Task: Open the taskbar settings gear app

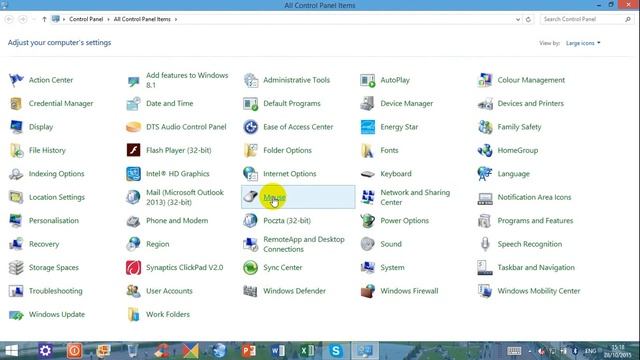Action: (x=45, y=351)
